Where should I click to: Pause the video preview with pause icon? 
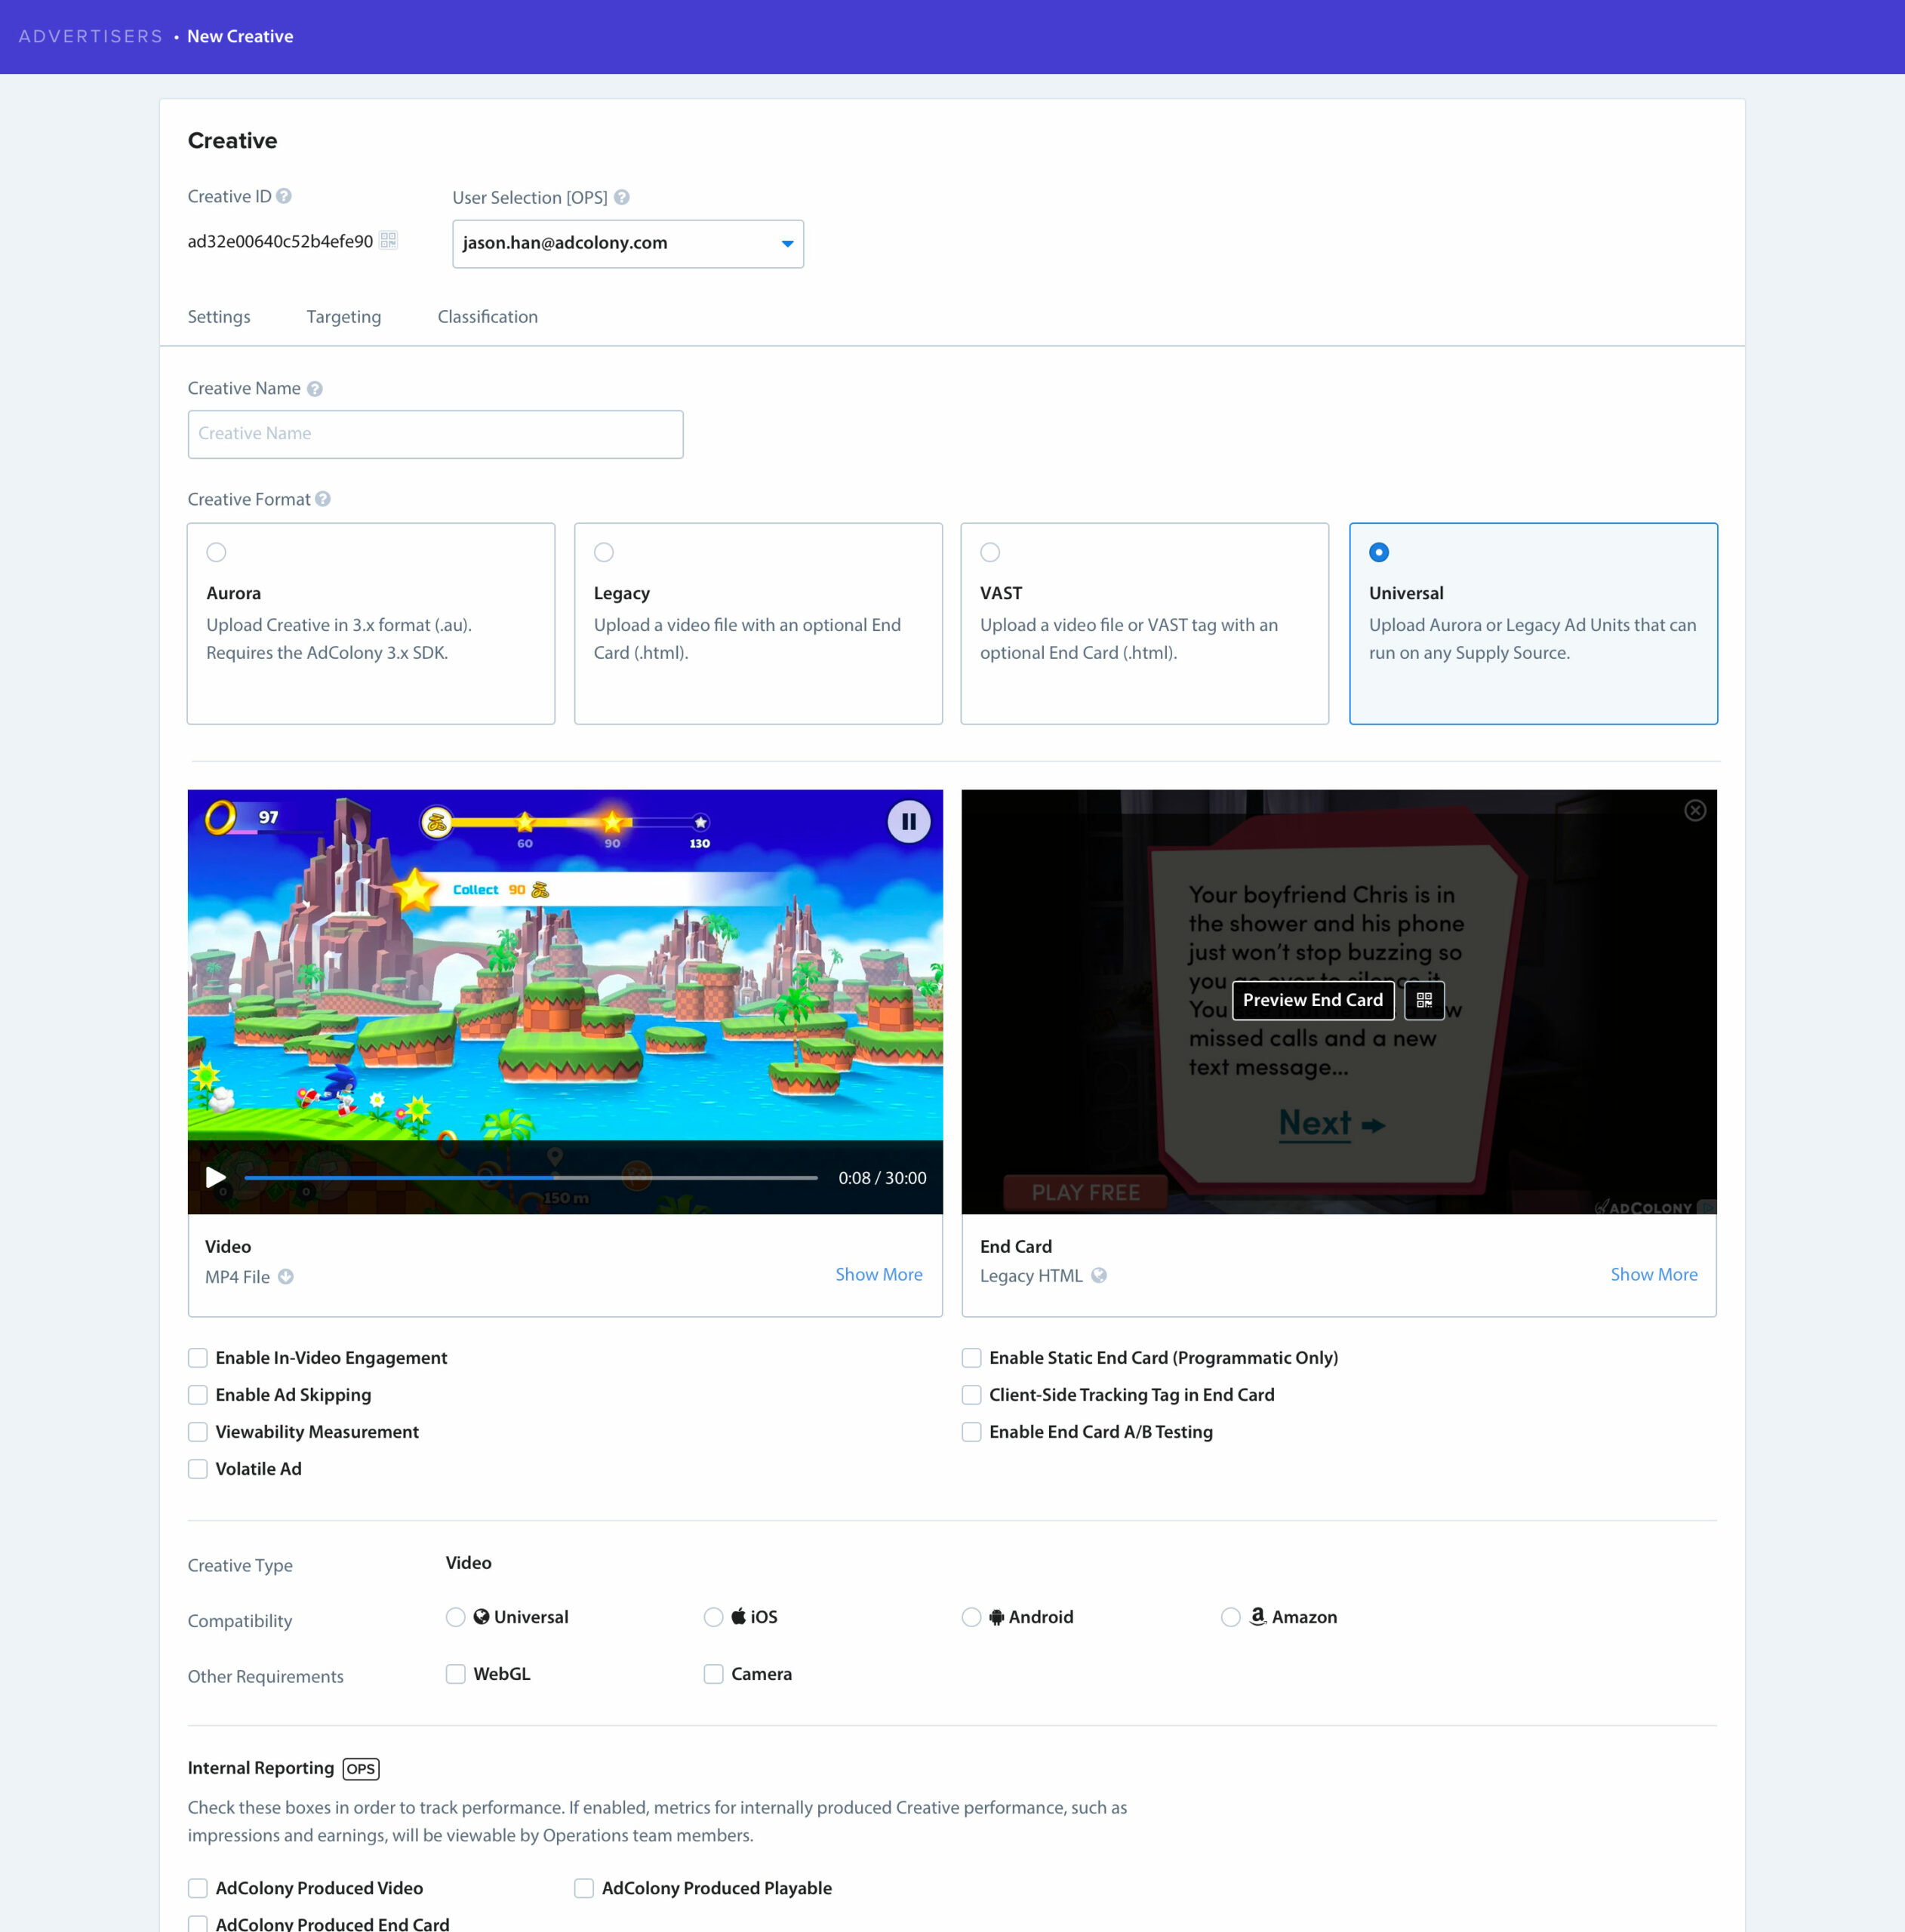pyautogui.click(x=909, y=821)
